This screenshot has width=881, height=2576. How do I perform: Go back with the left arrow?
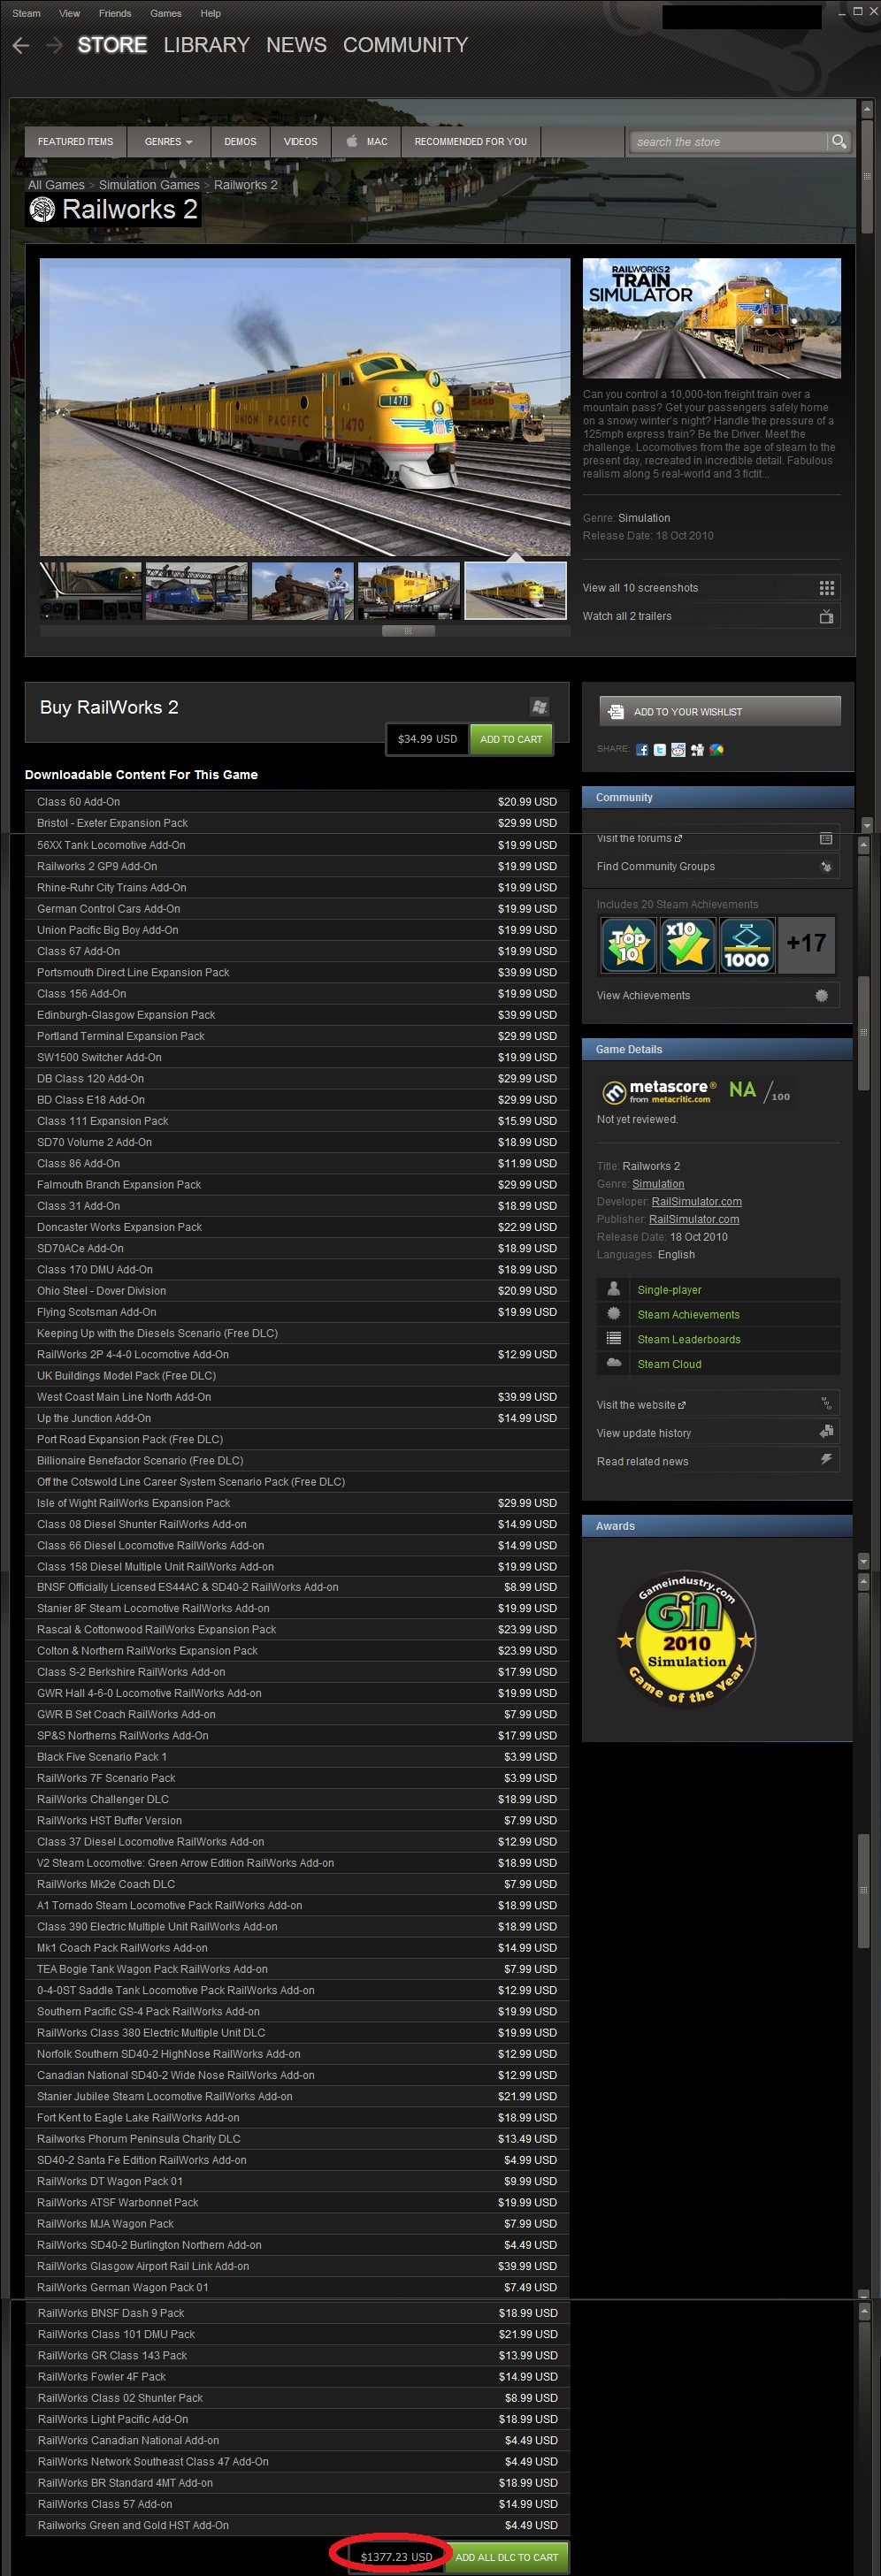pos(20,46)
